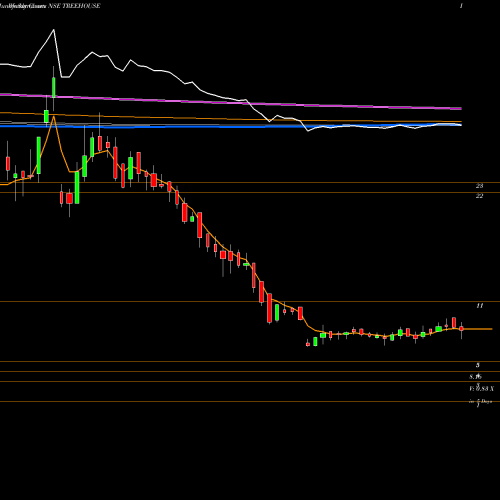The height and width of the screenshot is (500, 500).
Task: Click the last red candlestick on the chart
Action: click(462, 329)
